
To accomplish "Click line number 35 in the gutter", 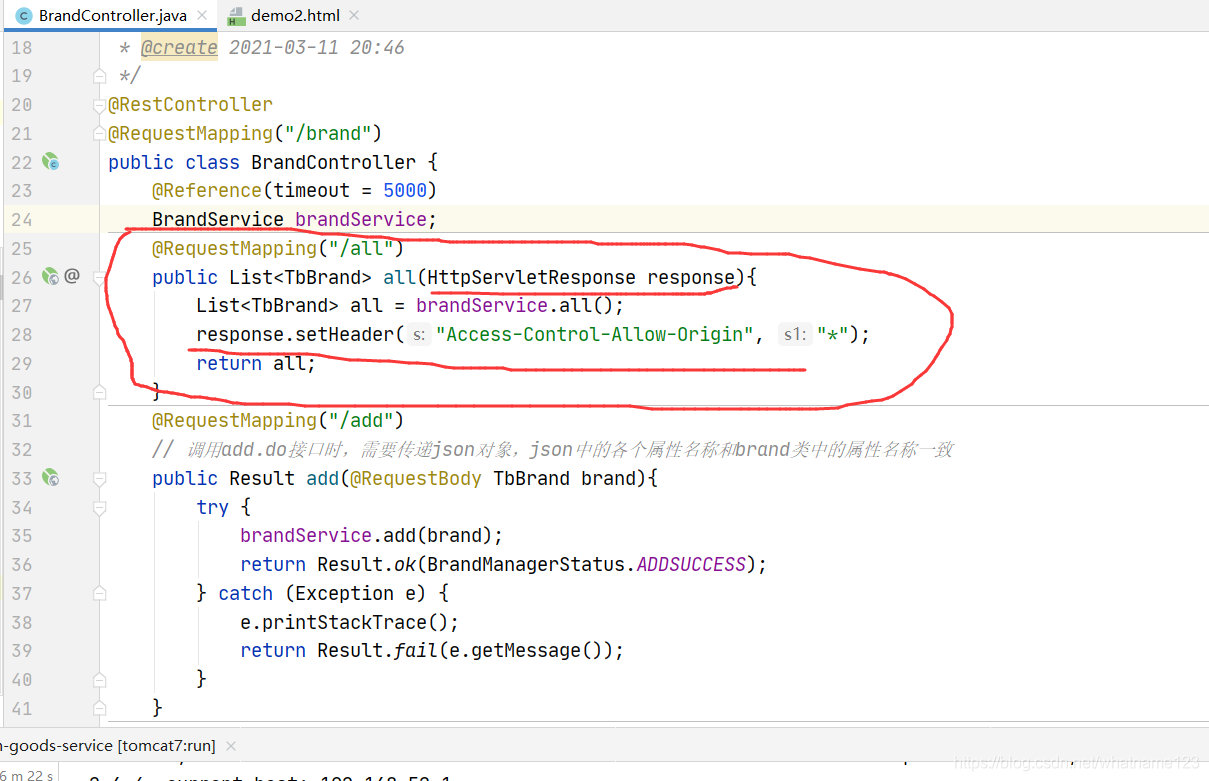I will coord(22,535).
